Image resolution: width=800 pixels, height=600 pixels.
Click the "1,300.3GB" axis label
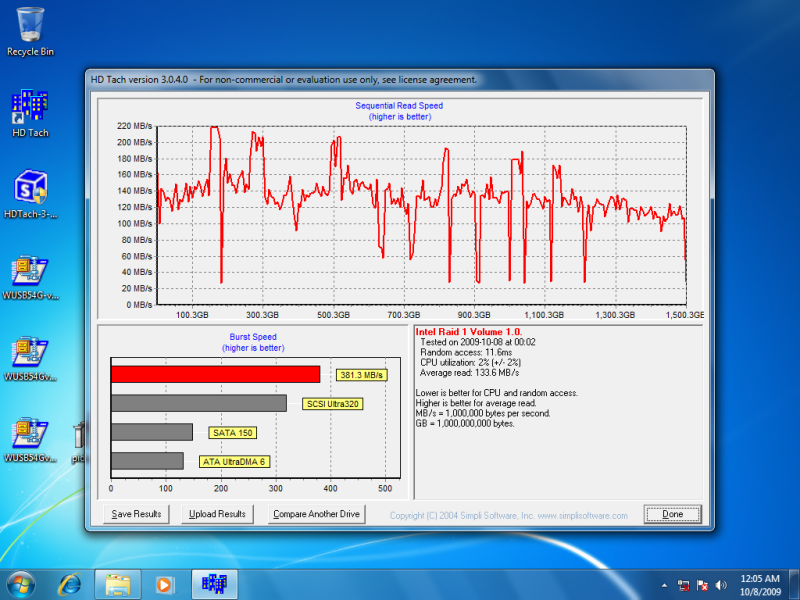[615, 315]
